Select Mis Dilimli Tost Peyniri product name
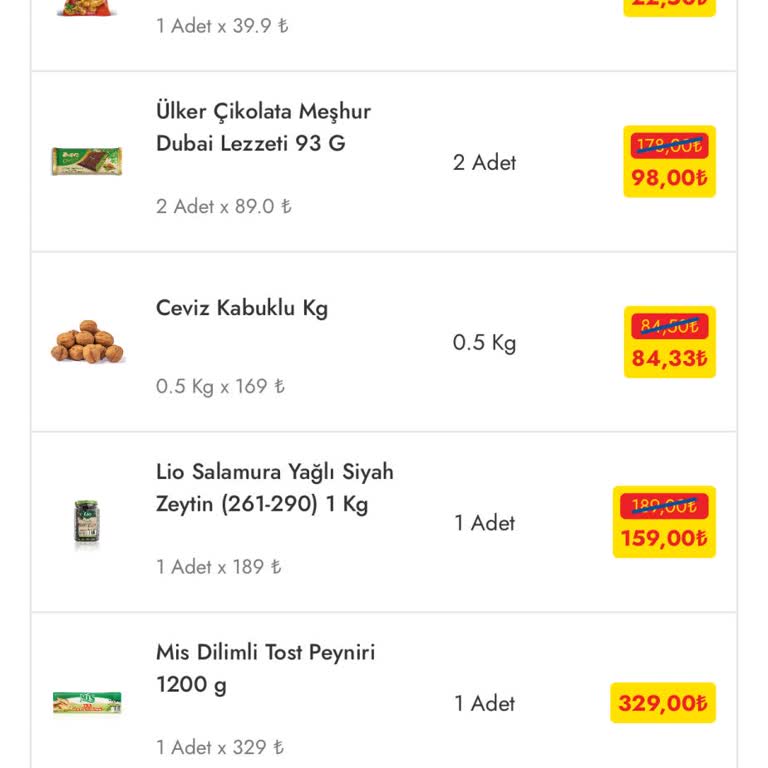This screenshot has height=768, width=768. (x=265, y=668)
